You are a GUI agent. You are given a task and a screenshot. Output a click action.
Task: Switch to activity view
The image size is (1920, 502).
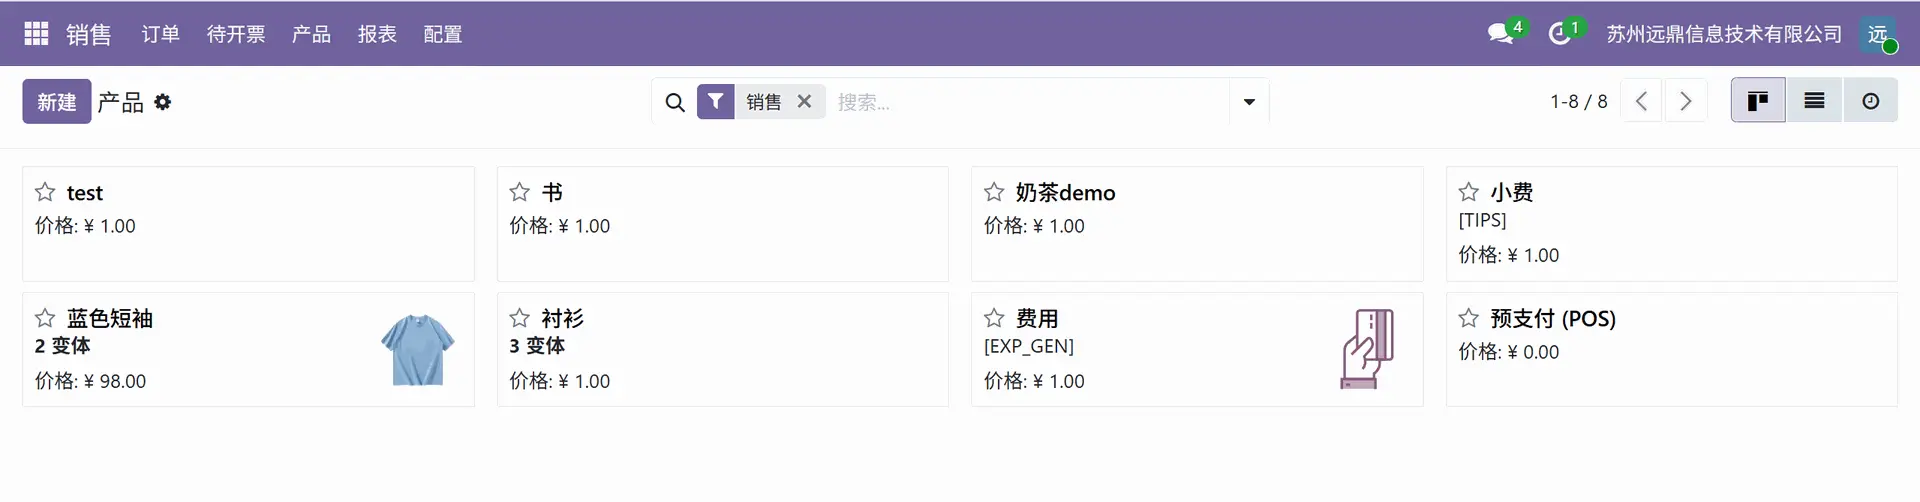tap(1870, 101)
